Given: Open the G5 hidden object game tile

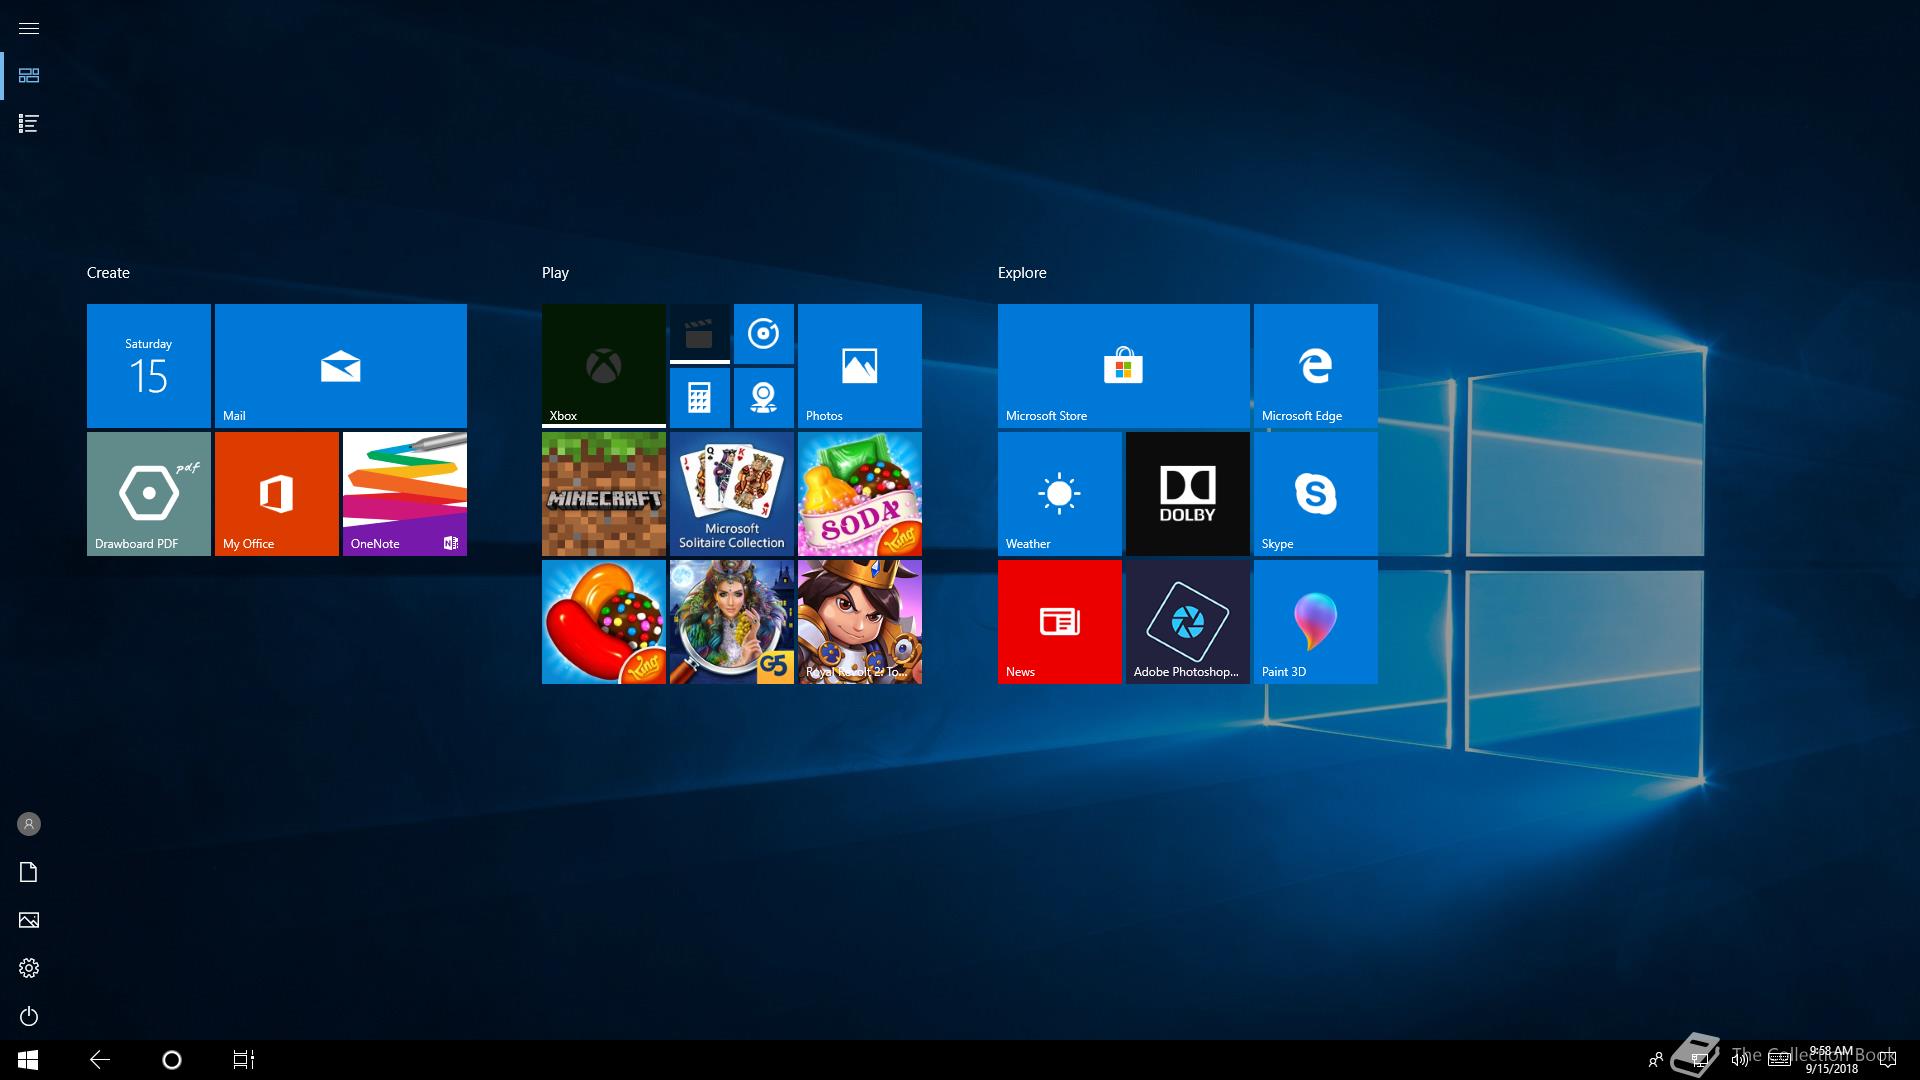Looking at the screenshot, I should (732, 622).
